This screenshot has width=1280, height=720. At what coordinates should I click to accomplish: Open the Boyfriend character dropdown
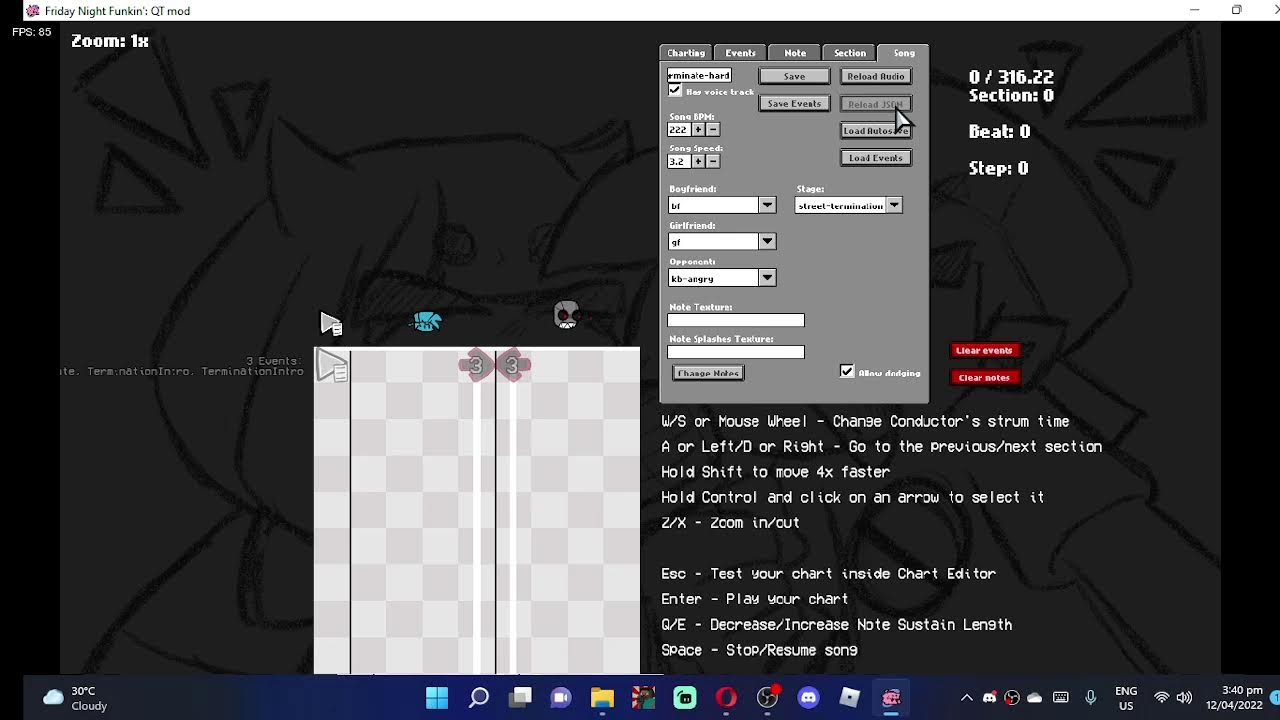tap(767, 205)
